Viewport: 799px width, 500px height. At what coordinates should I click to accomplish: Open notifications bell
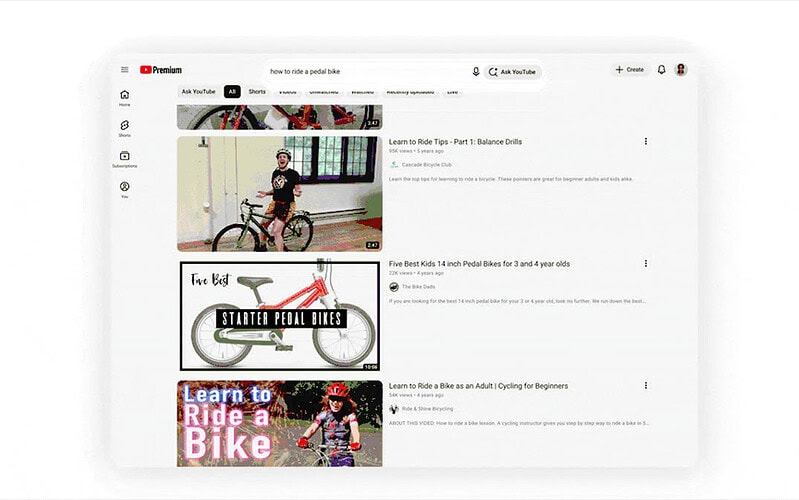click(661, 70)
